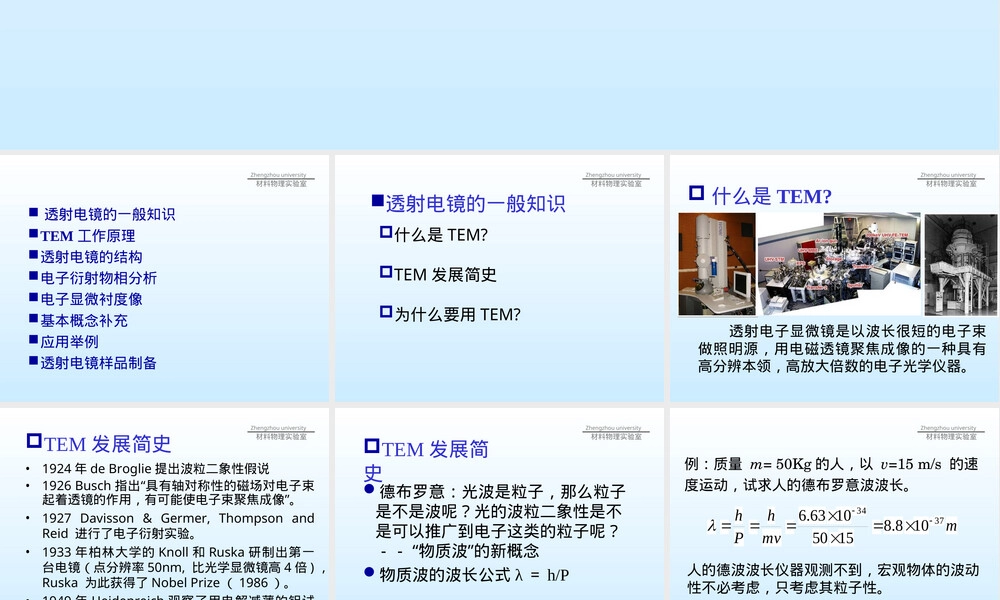Click the bullet text 'TEM 发展简史' in second slide
The height and width of the screenshot is (600, 1000).
point(445,275)
